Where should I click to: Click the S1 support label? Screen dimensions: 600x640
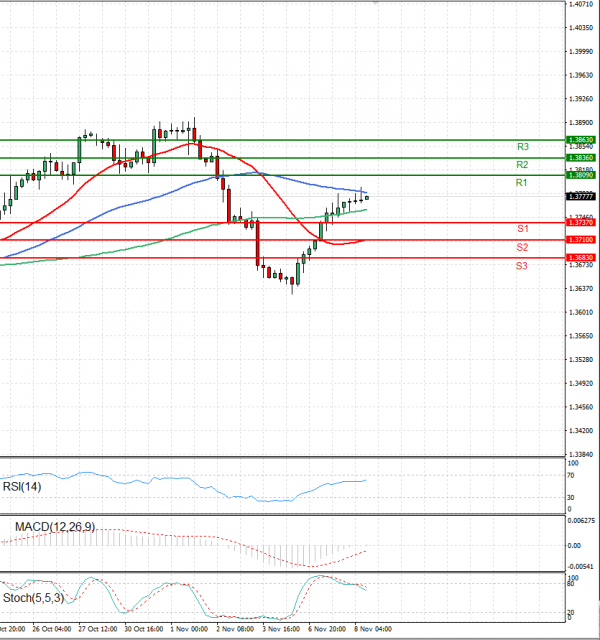[523, 229]
